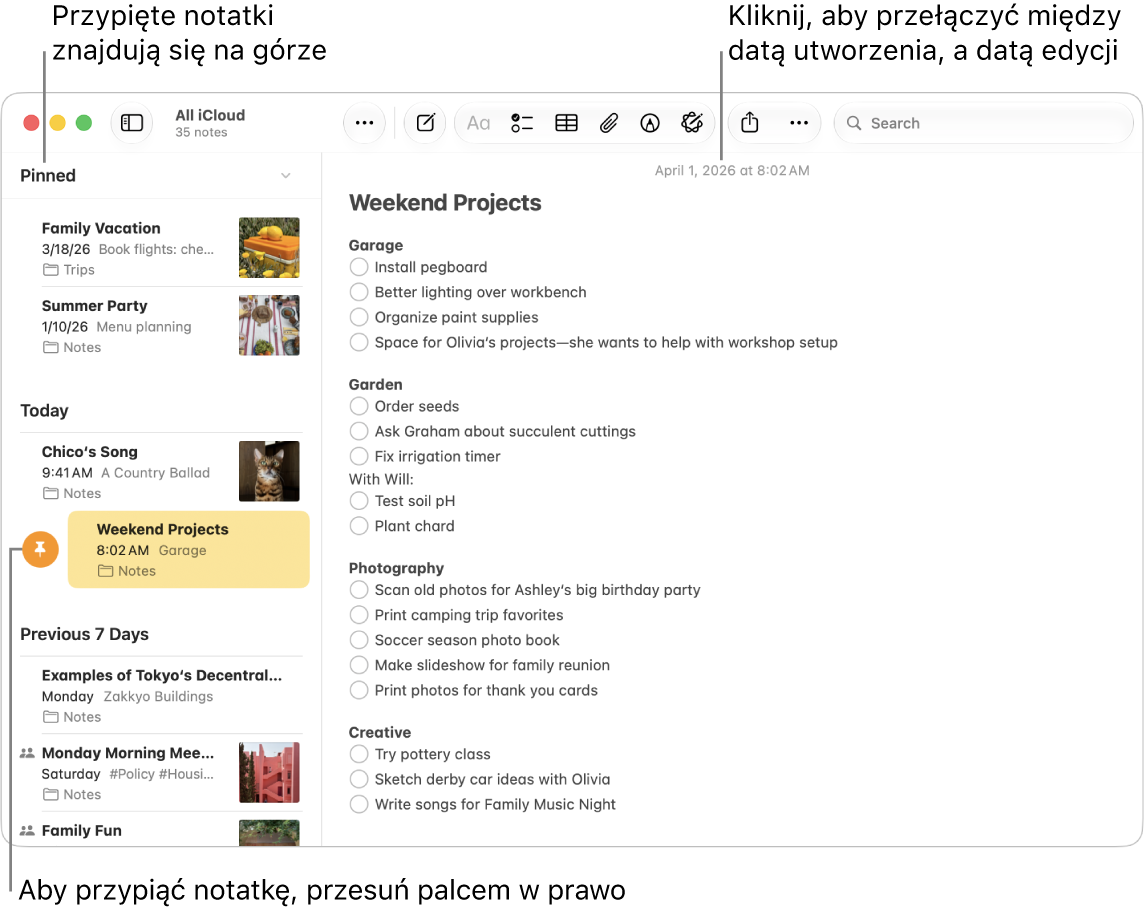Check off Better lighting over workbench

359,292
